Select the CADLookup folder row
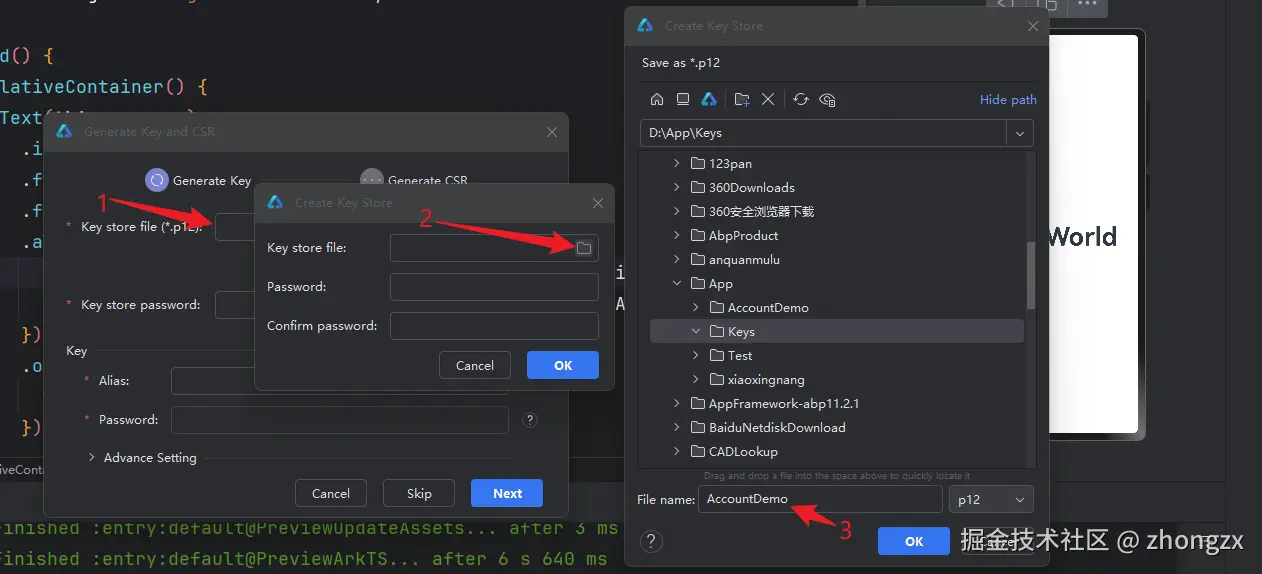Image resolution: width=1262 pixels, height=574 pixels. (837, 452)
